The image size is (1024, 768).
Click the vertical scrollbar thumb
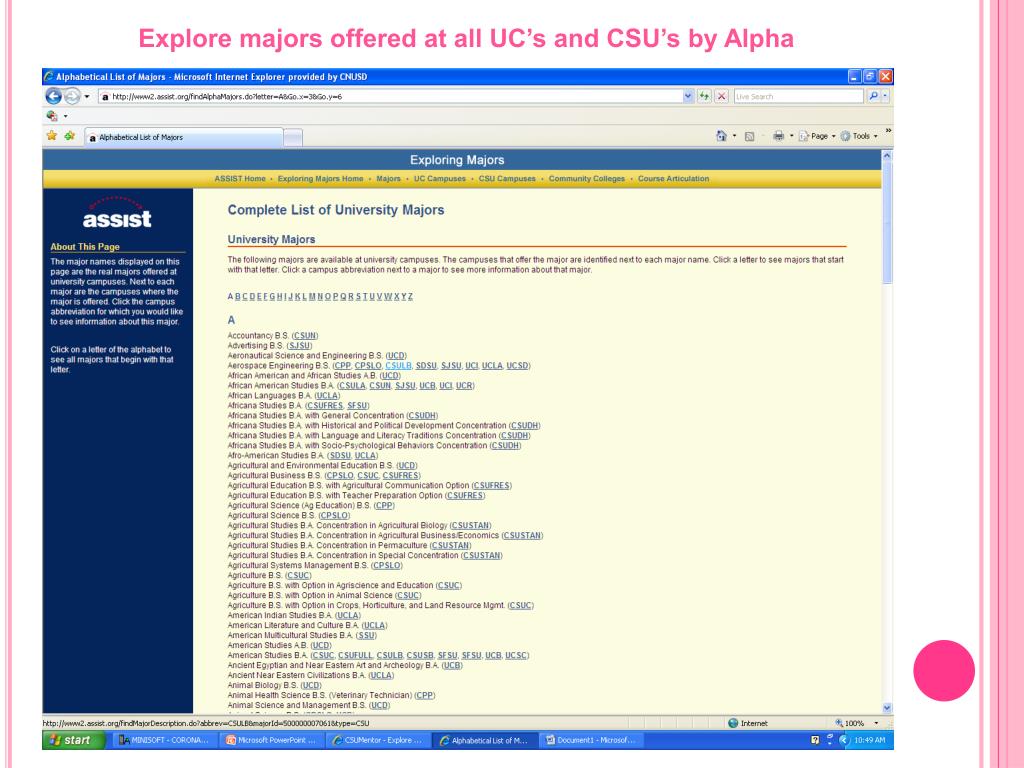coord(887,222)
